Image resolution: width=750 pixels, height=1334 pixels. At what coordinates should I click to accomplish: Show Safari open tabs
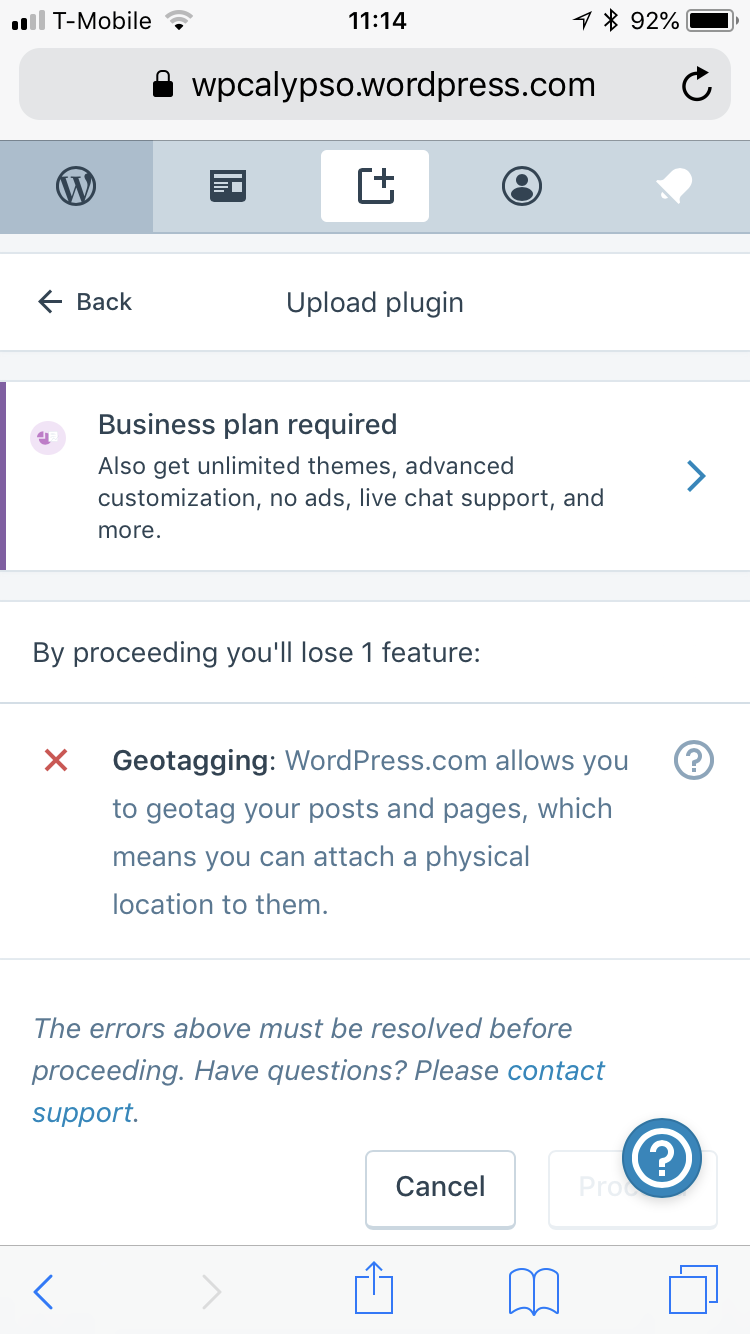tap(692, 1290)
